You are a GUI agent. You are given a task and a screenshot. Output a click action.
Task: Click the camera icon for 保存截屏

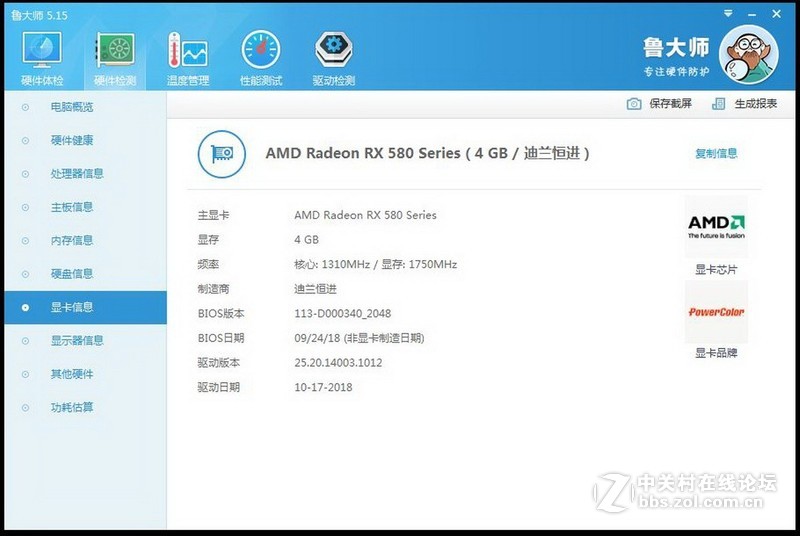click(x=634, y=104)
